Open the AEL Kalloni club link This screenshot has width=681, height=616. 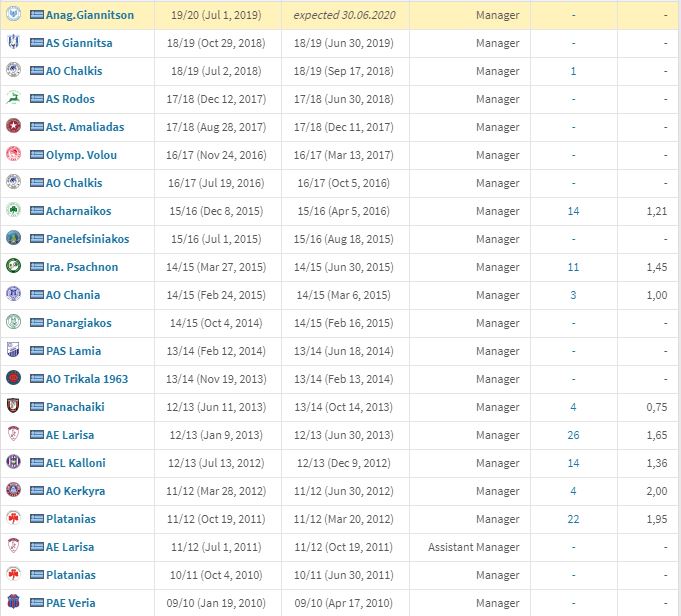[78, 463]
